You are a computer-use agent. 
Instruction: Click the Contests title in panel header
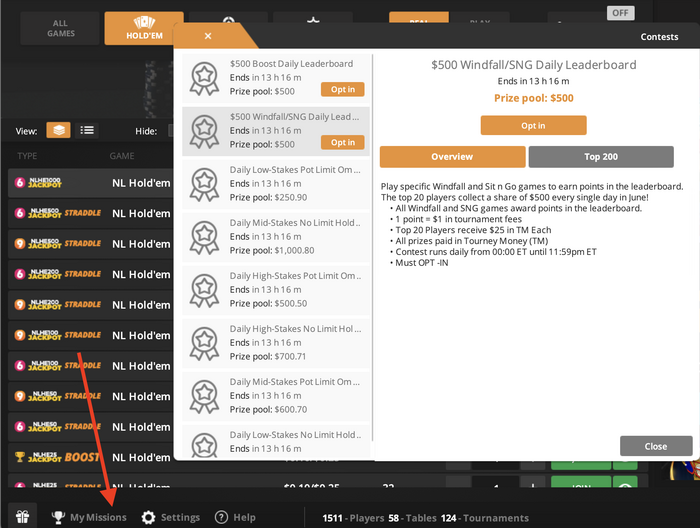(x=659, y=37)
